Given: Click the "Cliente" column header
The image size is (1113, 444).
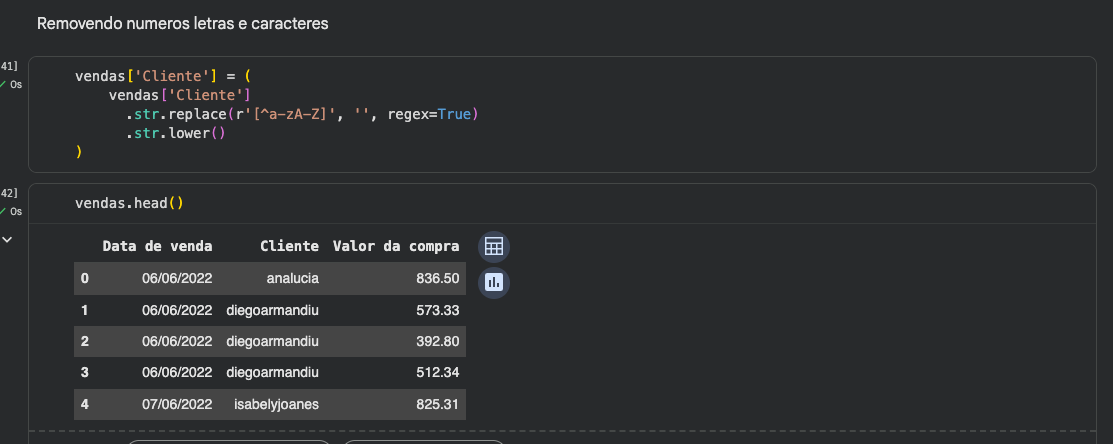Looking at the screenshot, I should tap(289, 246).
